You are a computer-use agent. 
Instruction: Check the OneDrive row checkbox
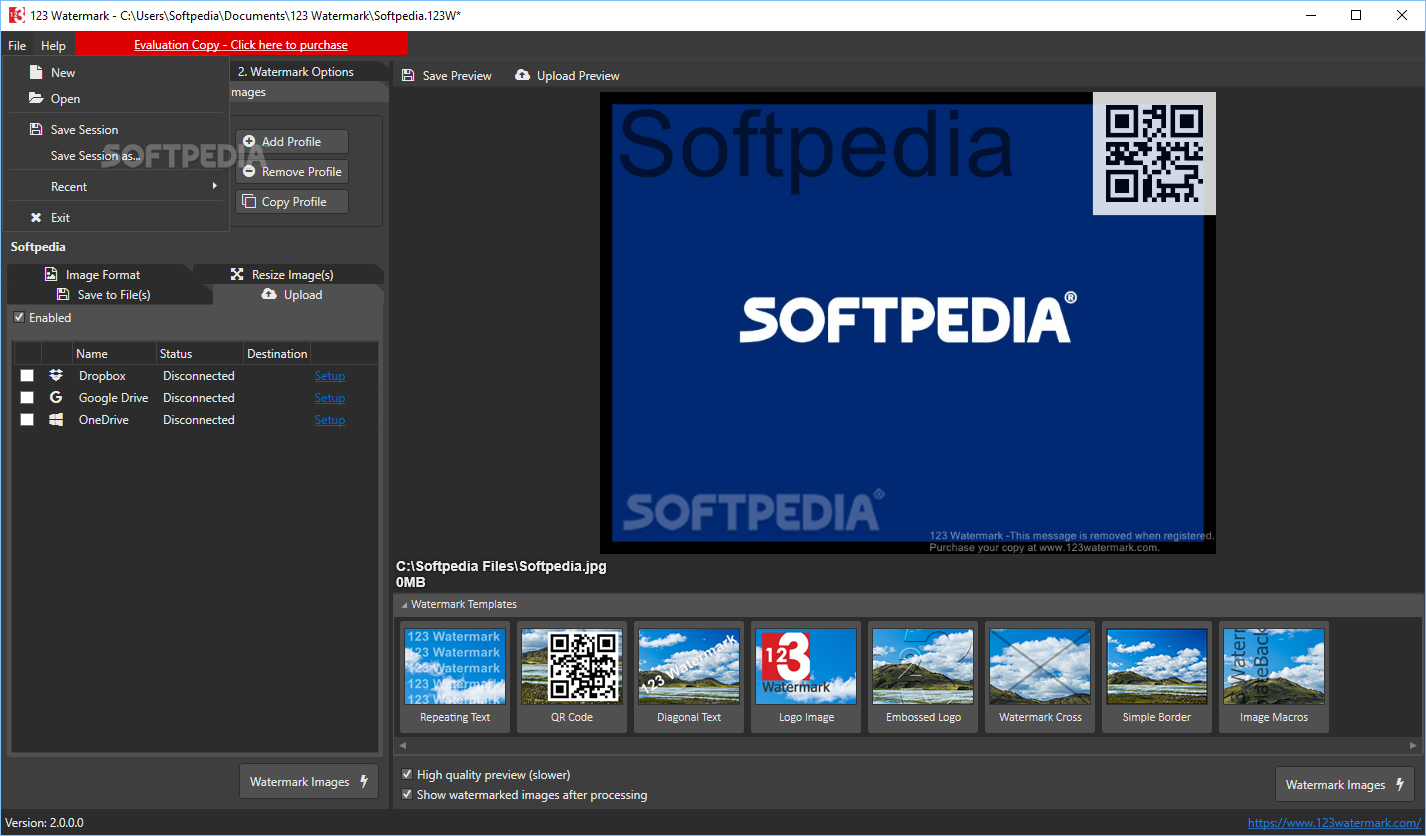[27, 420]
